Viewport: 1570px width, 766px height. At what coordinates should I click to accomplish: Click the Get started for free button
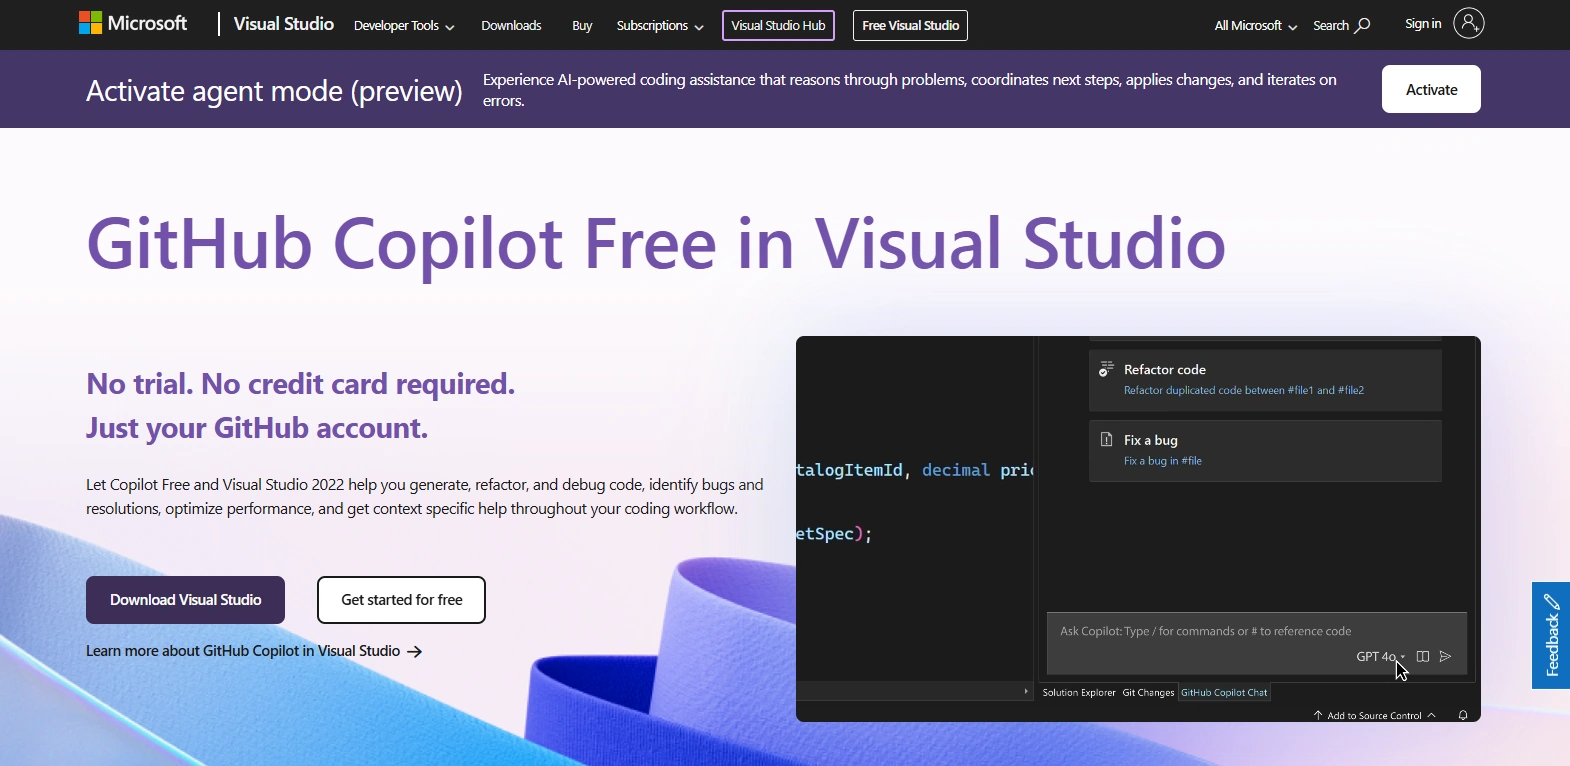point(401,600)
